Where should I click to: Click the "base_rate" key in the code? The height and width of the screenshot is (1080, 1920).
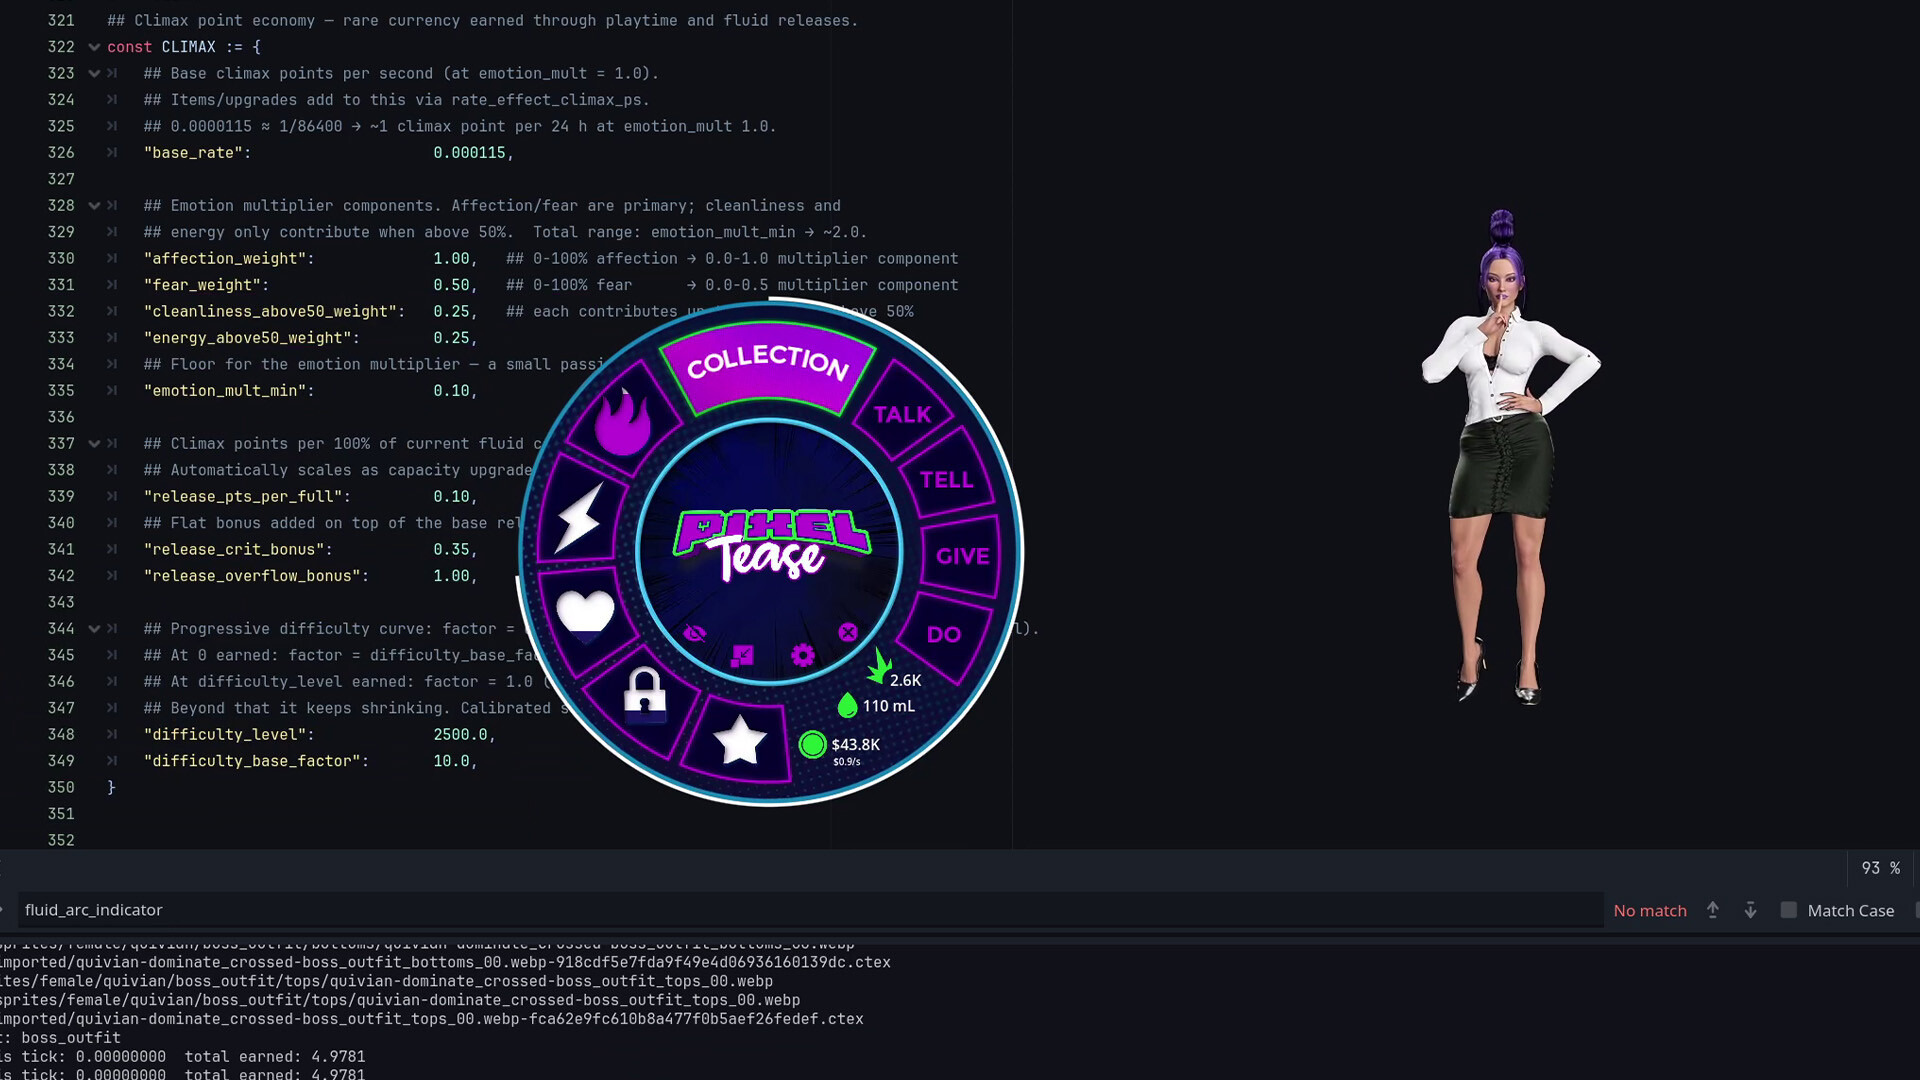coord(198,153)
